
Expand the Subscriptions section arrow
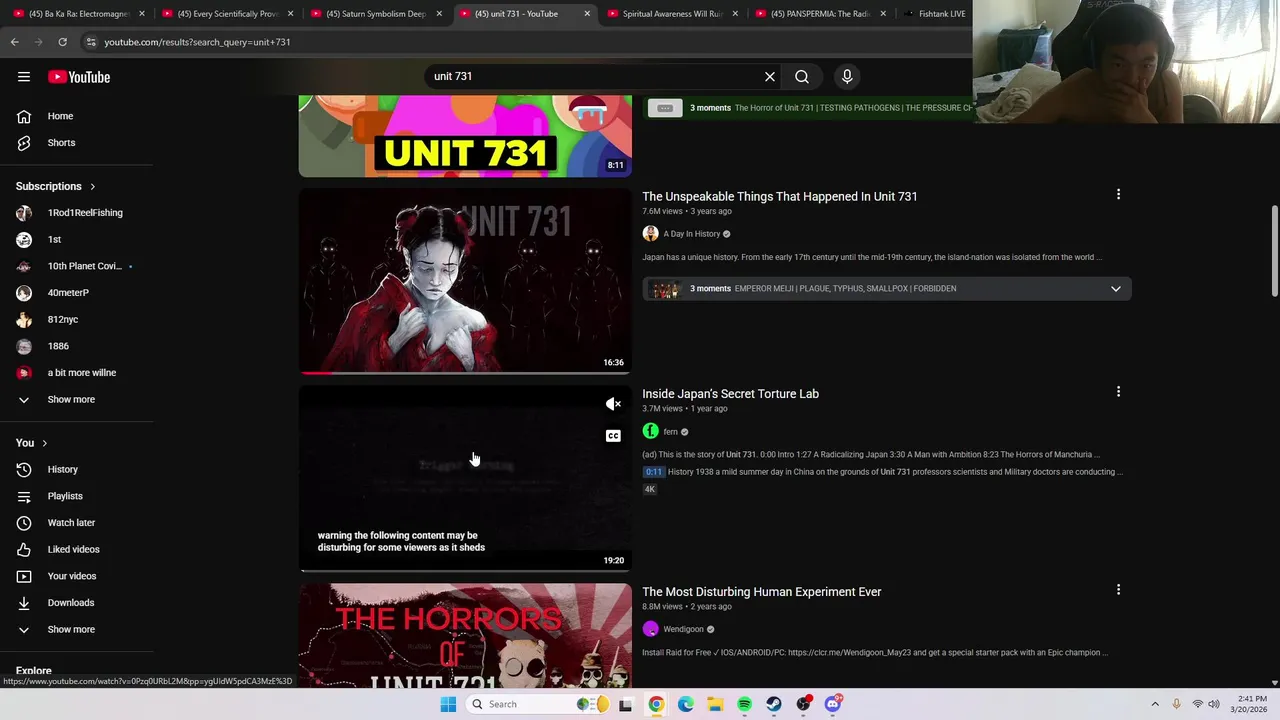click(x=92, y=187)
